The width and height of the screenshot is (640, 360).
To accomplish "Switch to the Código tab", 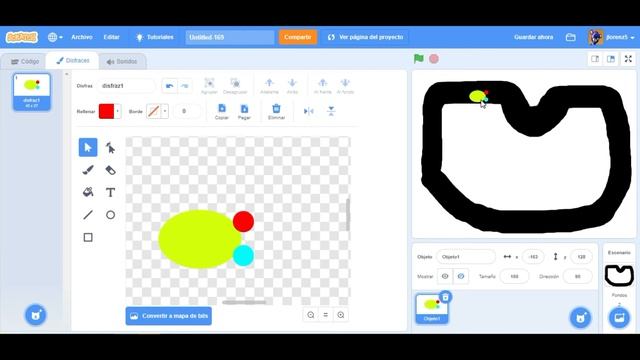I will pyautogui.click(x=24, y=62).
